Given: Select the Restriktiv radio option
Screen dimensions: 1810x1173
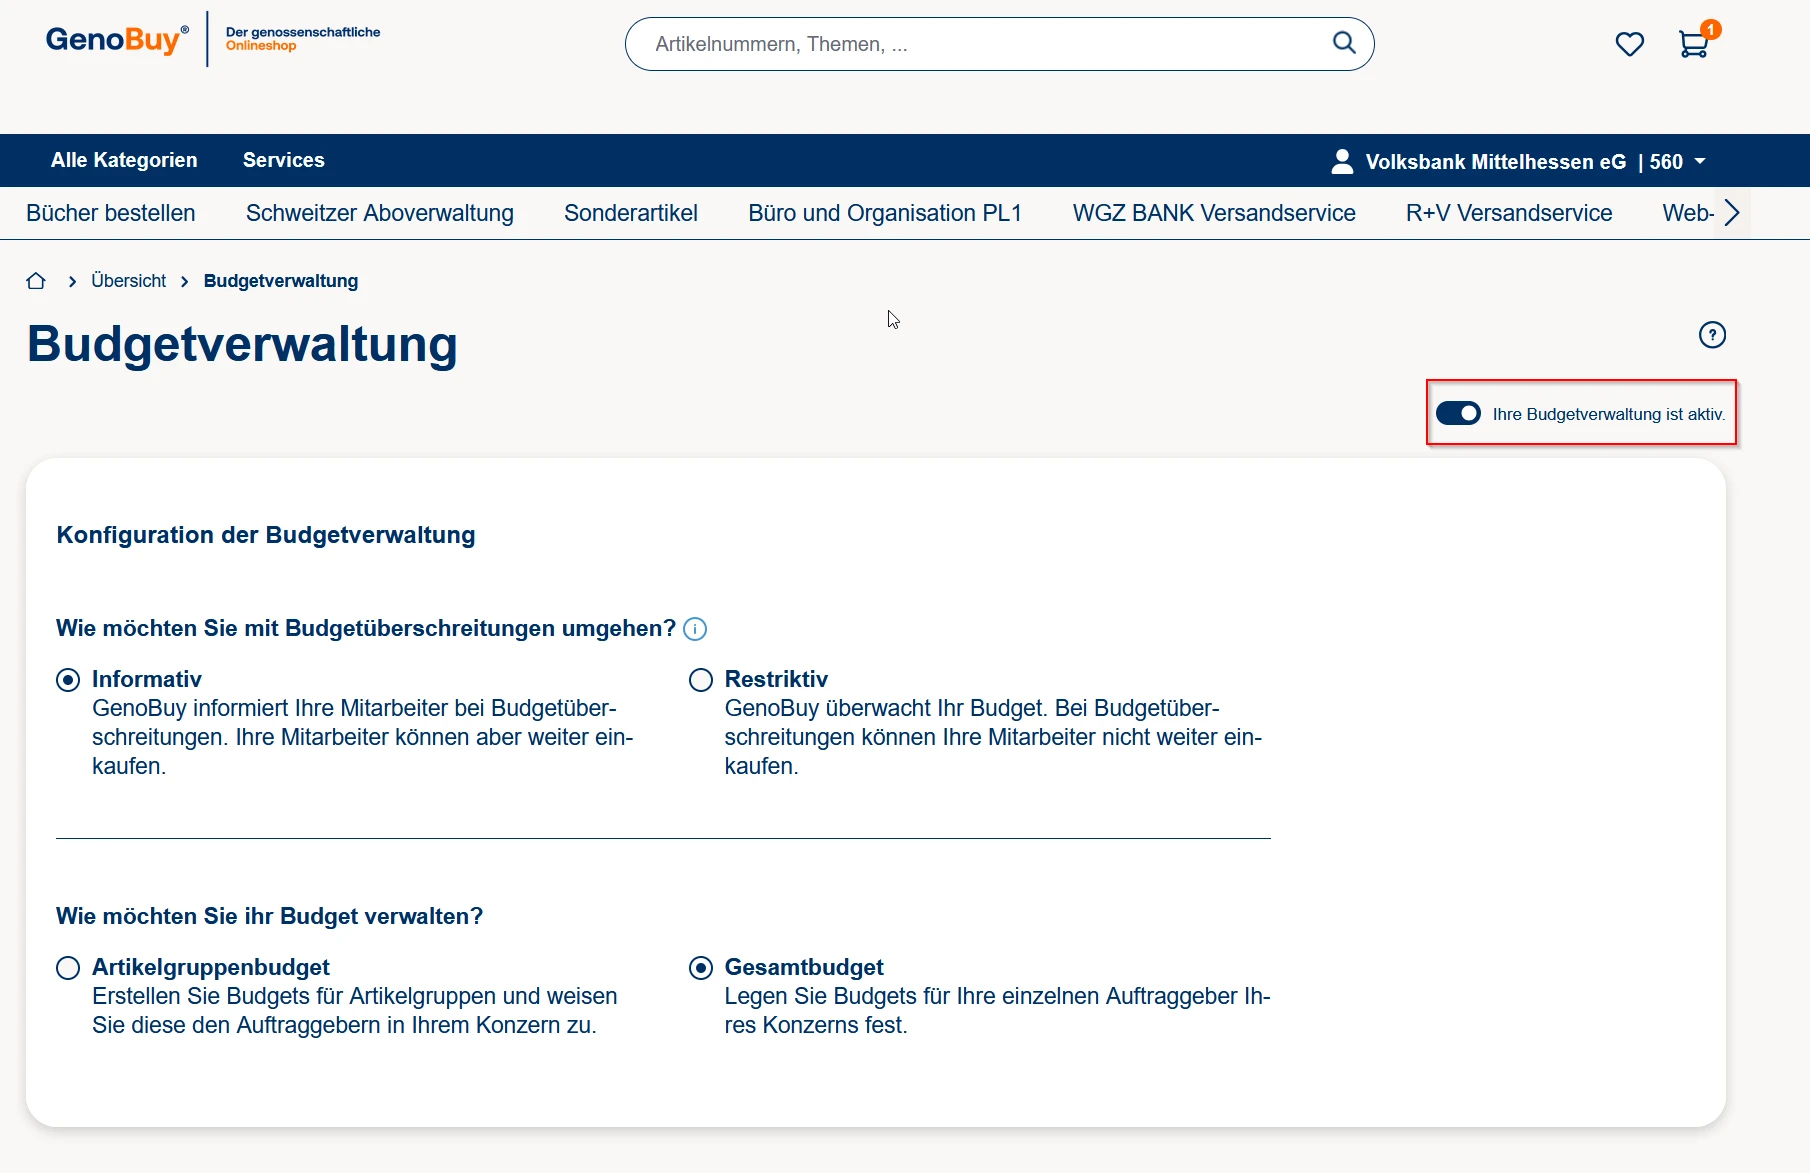Looking at the screenshot, I should click(x=701, y=680).
